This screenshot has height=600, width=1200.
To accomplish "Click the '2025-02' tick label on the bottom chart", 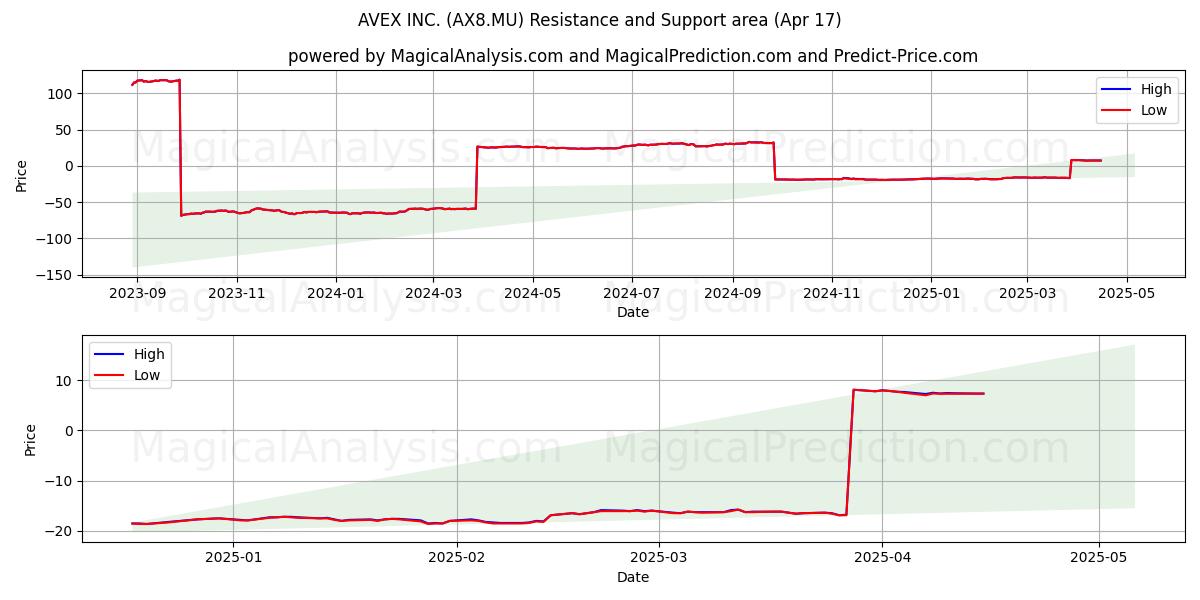I will coord(457,559).
